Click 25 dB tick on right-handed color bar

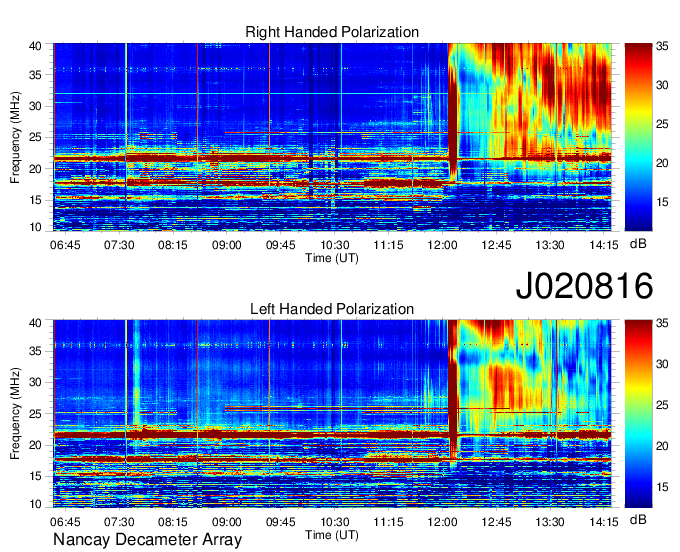(662, 124)
